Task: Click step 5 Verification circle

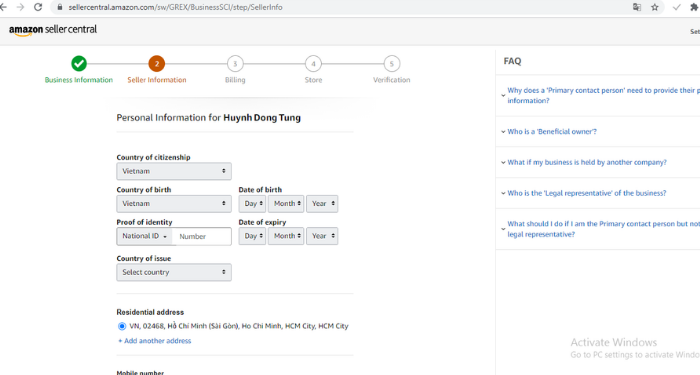Action: pyautogui.click(x=392, y=64)
